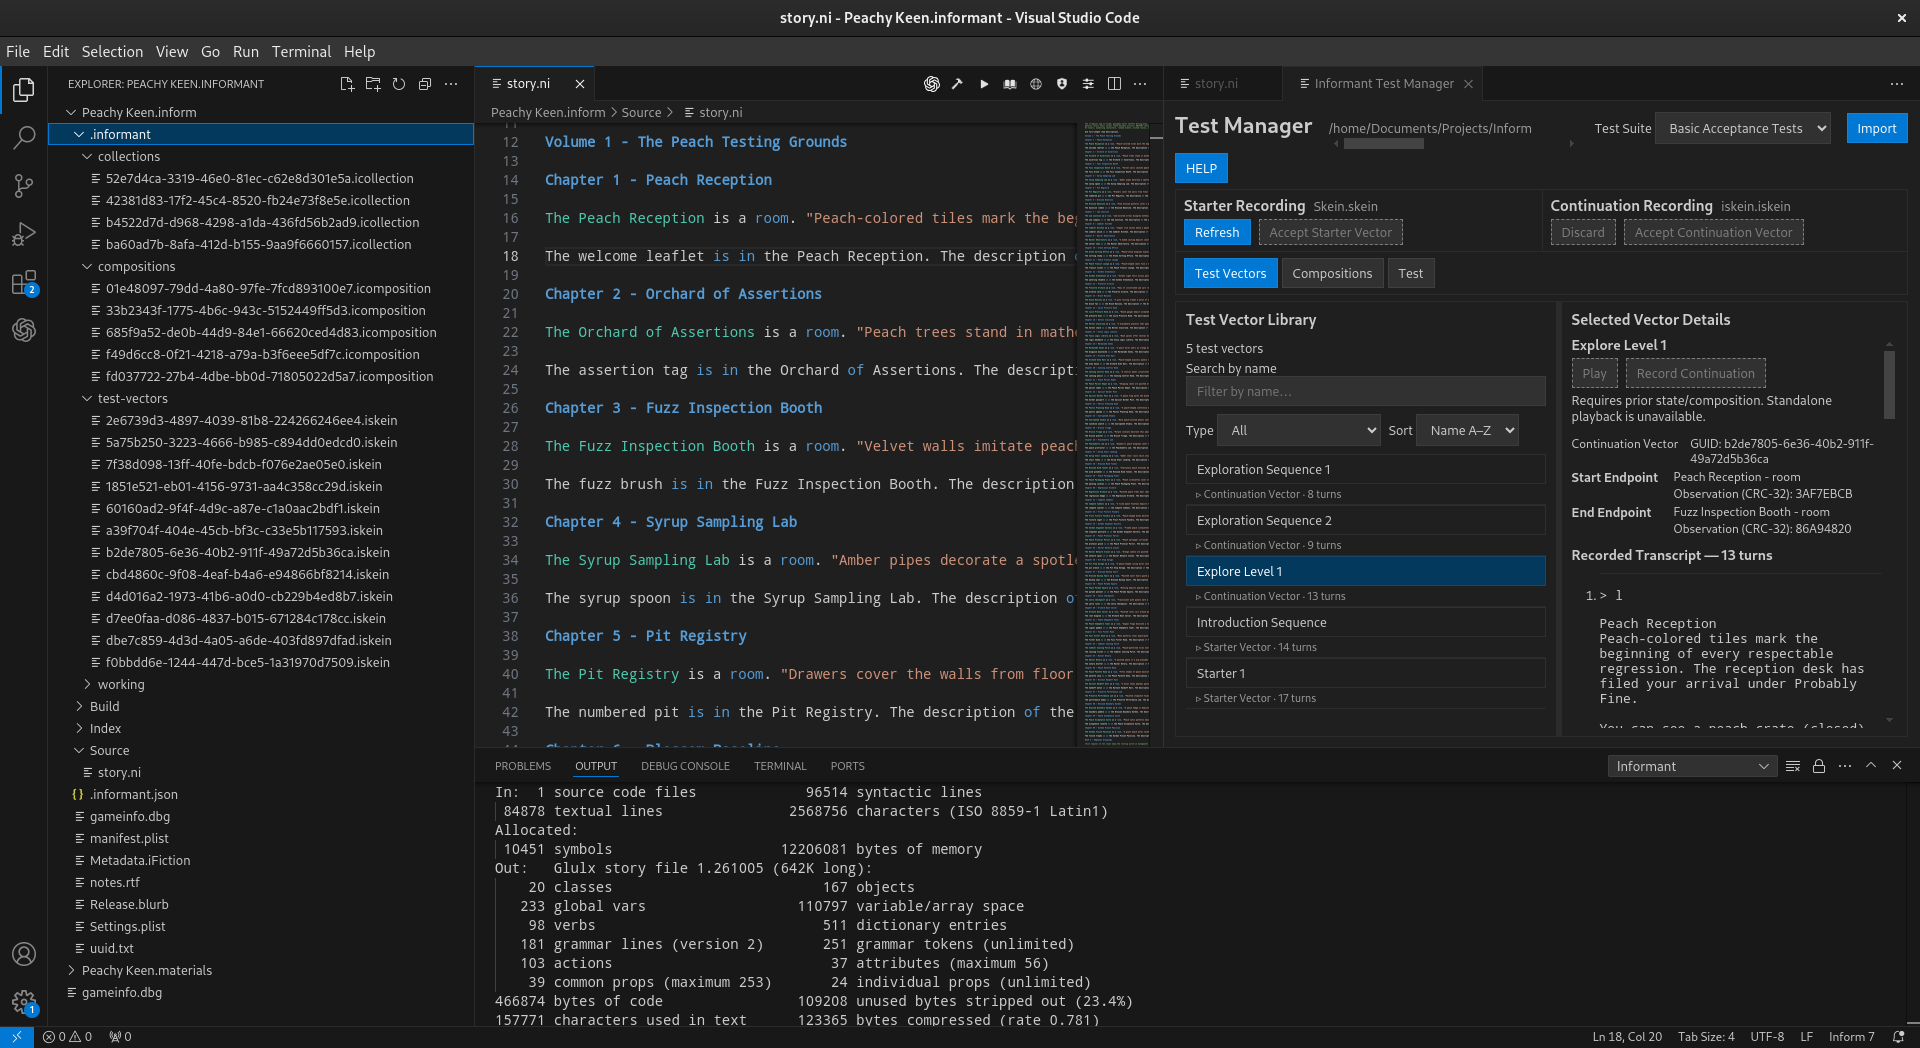Open the Terminal menu
The height and width of the screenshot is (1048, 1920).
click(301, 52)
